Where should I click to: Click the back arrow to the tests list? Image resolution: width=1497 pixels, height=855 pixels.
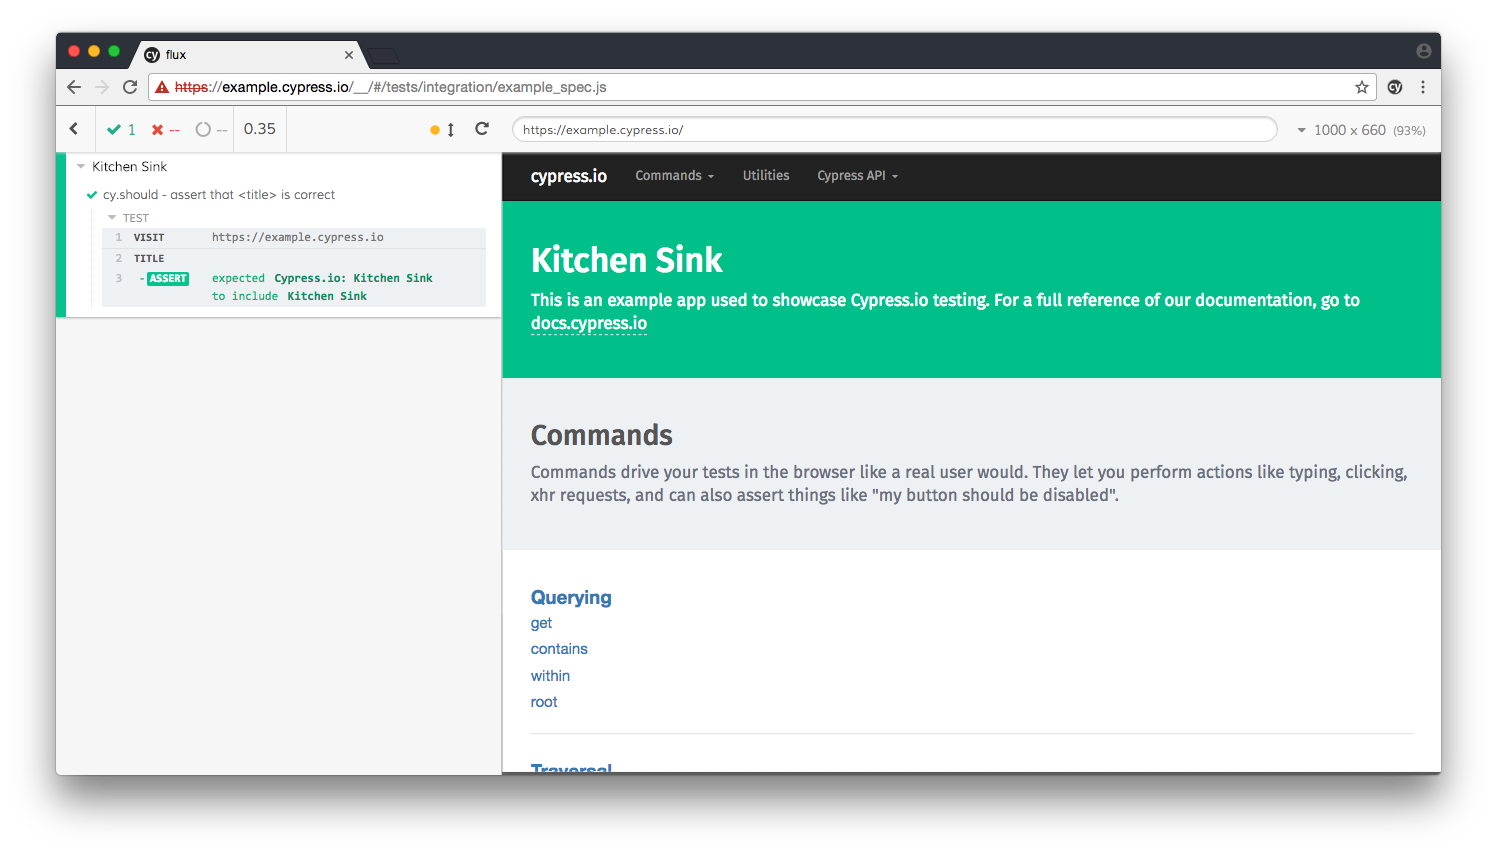(74, 129)
